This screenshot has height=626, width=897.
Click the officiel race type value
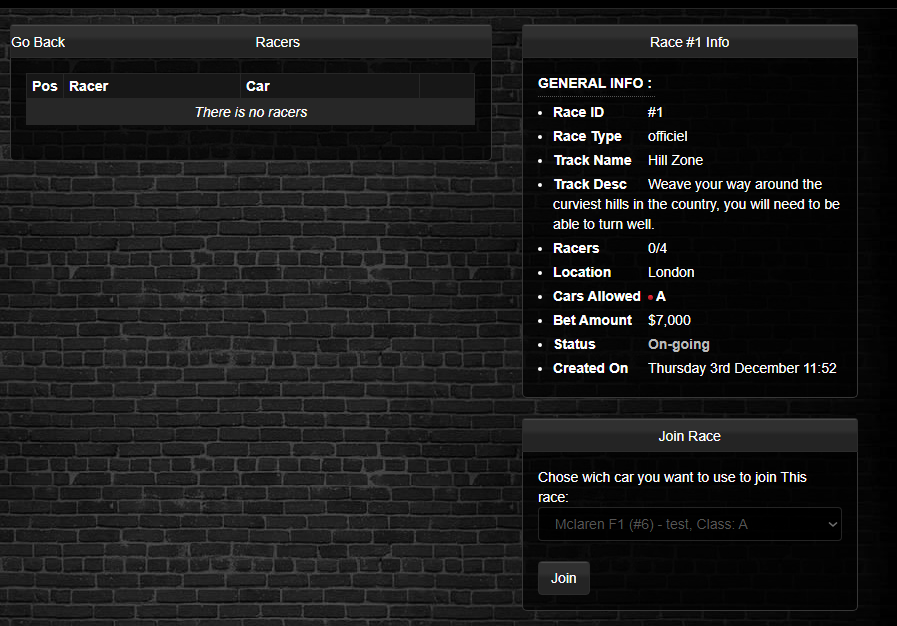[667, 136]
